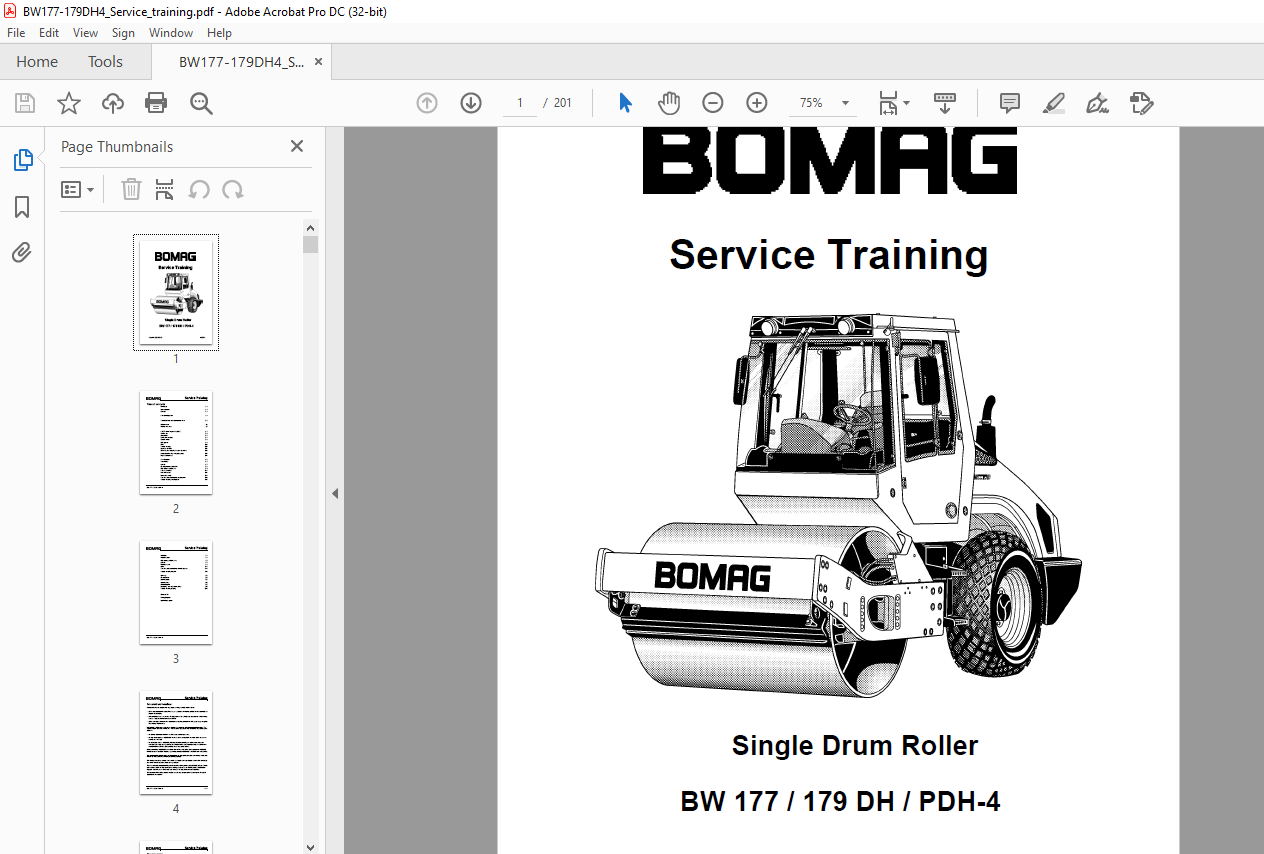The height and width of the screenshot is (854, 1264).
Task: Select the page 4 thumbnail
Action: 176,743
